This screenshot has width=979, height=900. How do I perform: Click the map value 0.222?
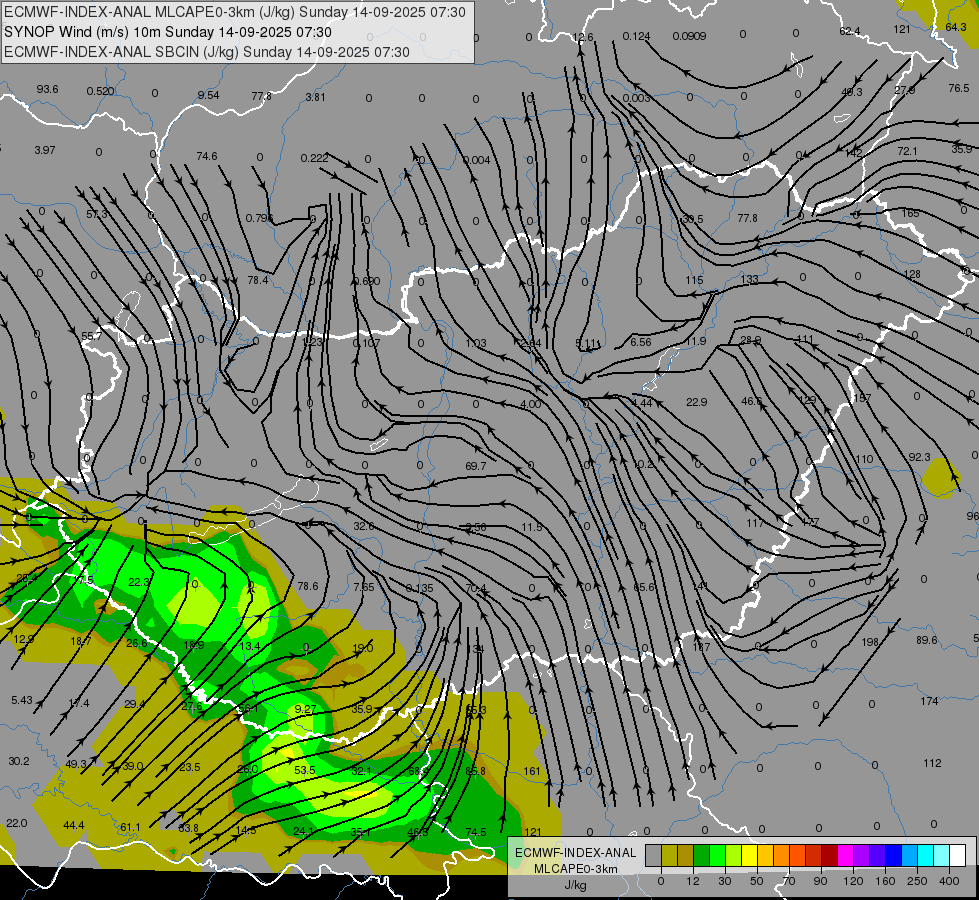point(315,158)
